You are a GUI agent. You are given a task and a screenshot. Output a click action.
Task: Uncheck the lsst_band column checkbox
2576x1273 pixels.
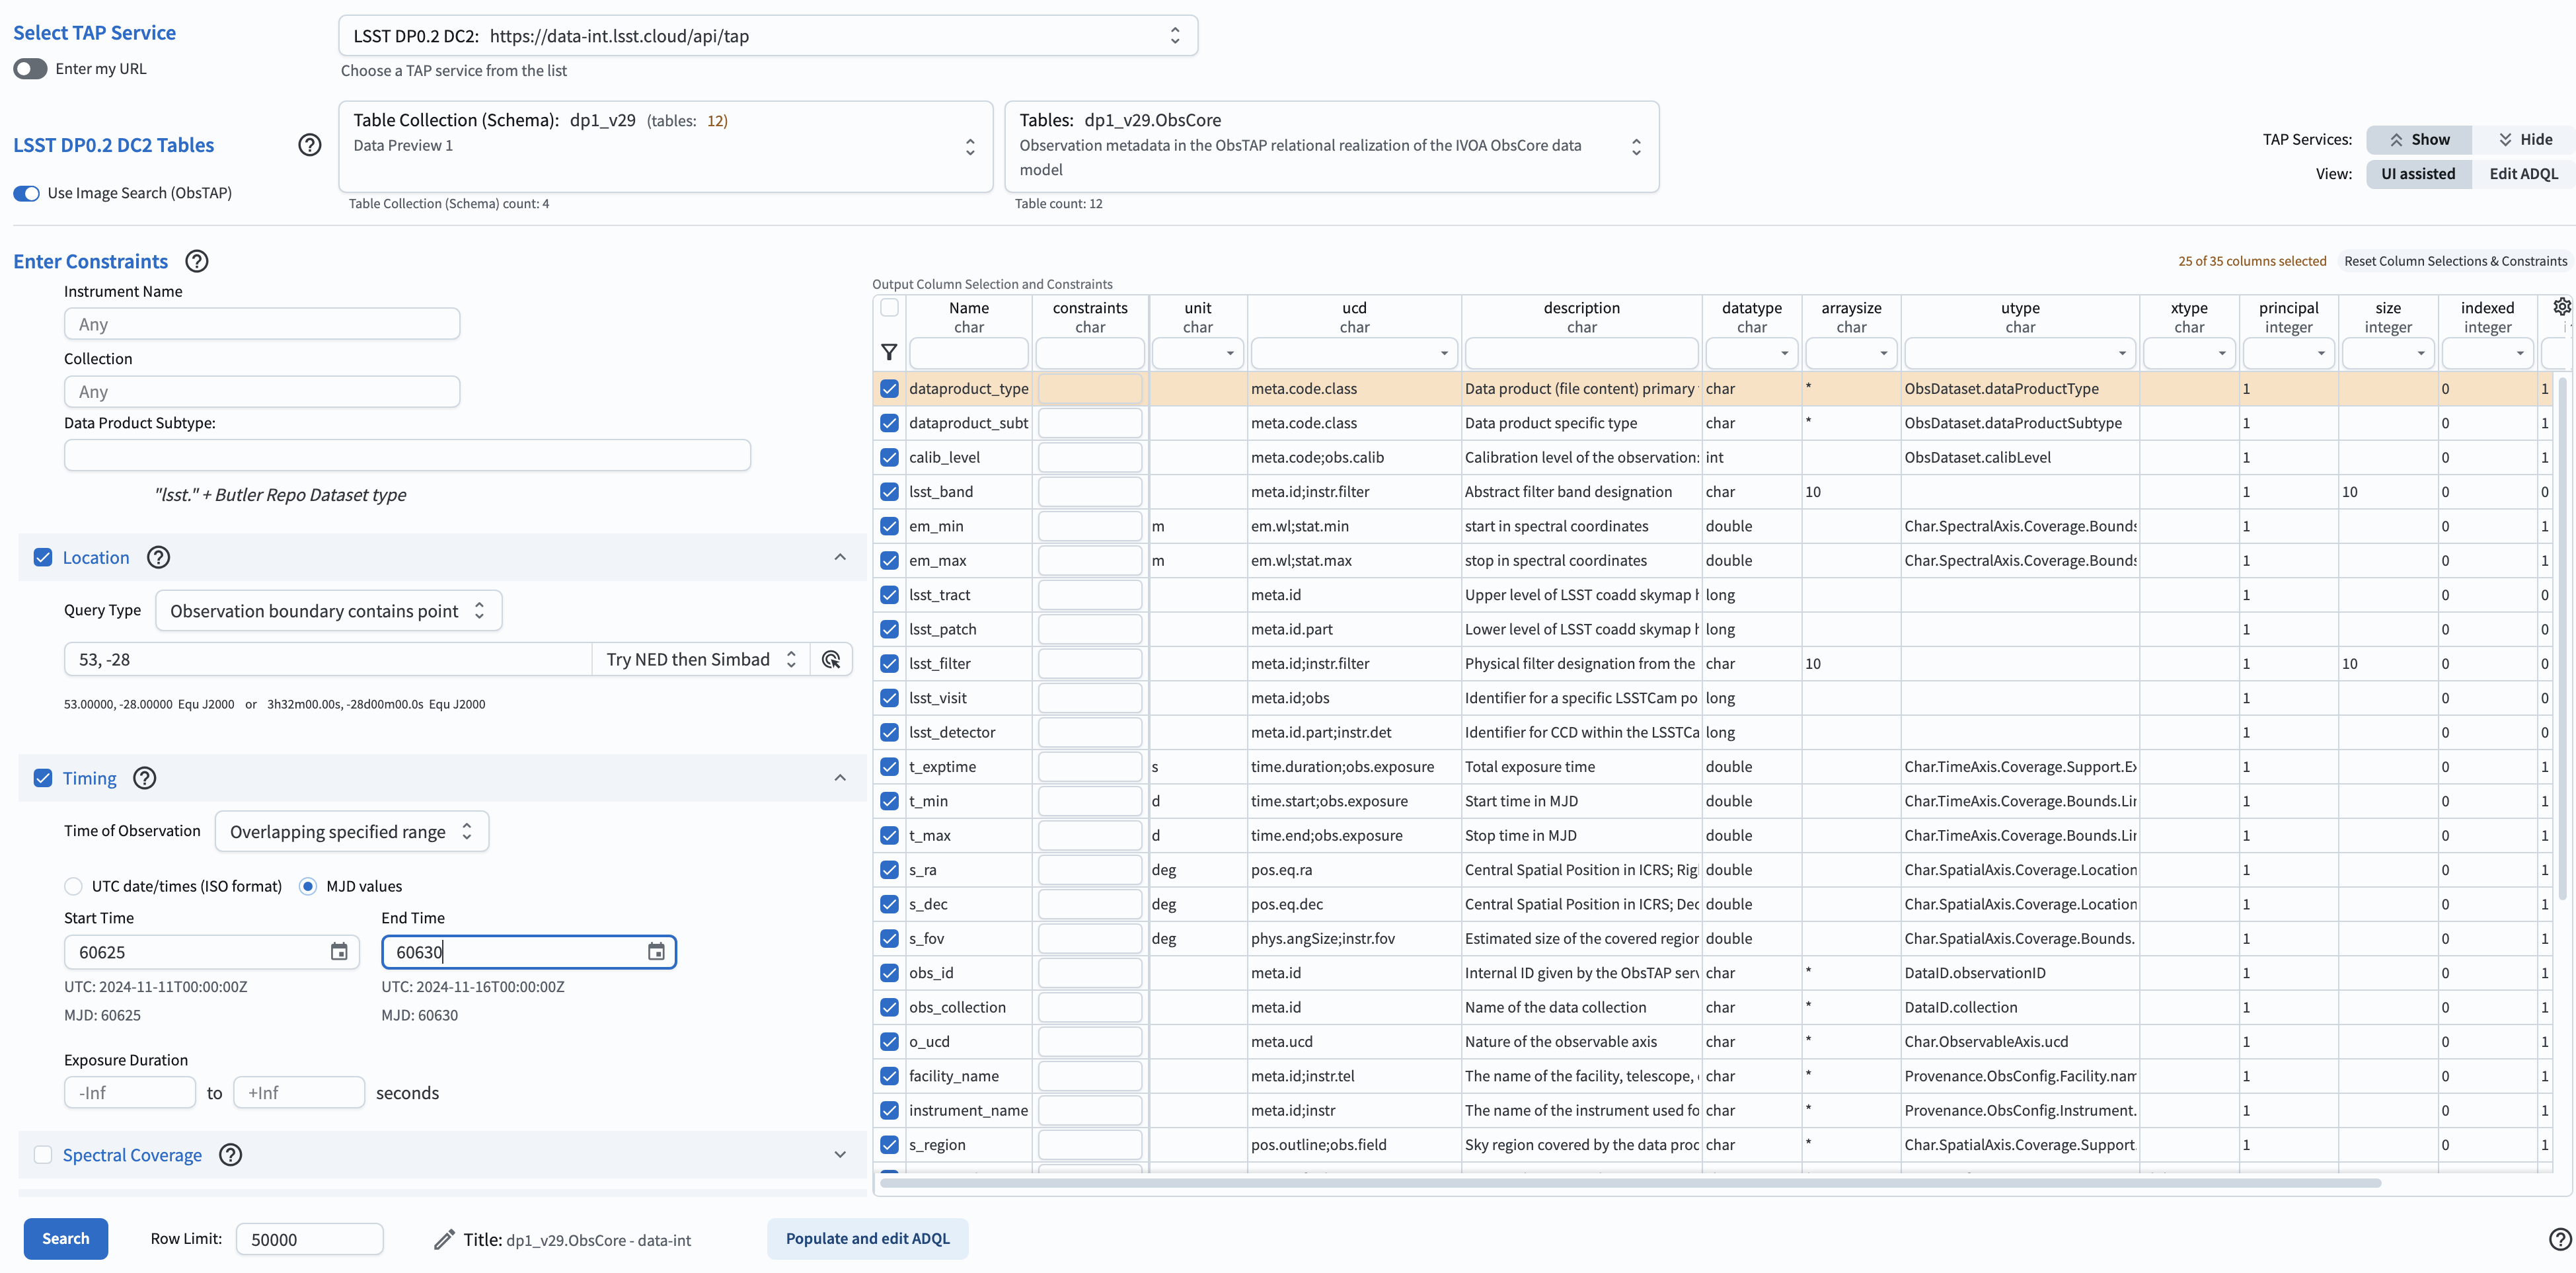point(889,491)
